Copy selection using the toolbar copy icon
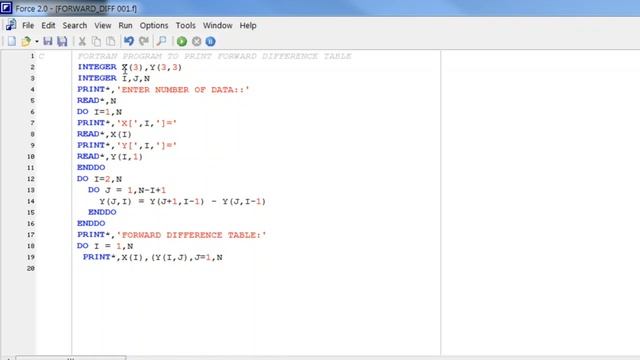Viewport: 640px width, 360px height. [96, 41]
